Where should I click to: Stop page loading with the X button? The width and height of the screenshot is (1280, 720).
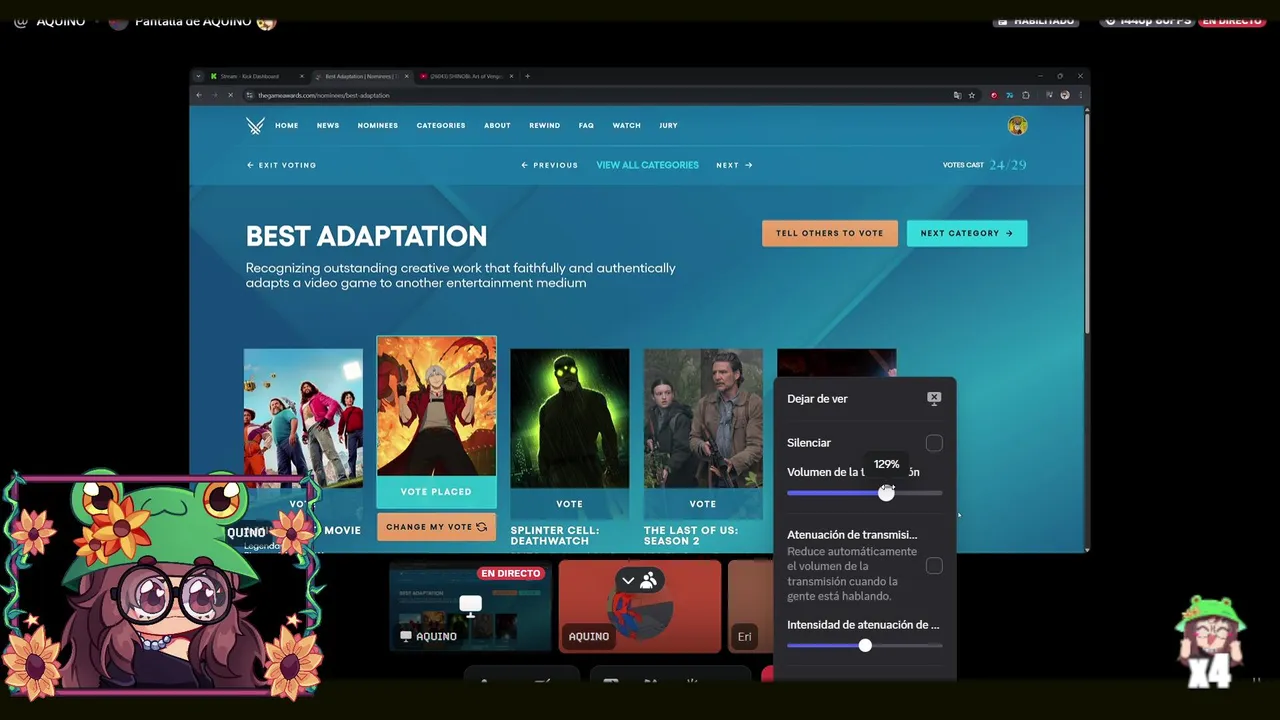pyautogui.click(x=230, y=95)
